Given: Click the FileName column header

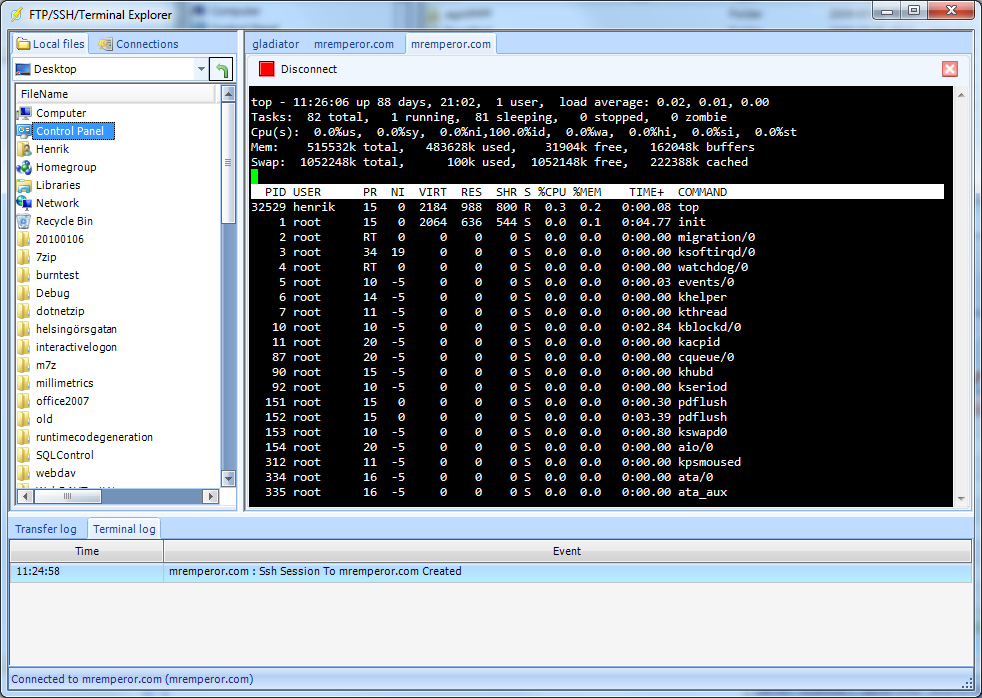Looking at the screenshot, I should [115, 93].
